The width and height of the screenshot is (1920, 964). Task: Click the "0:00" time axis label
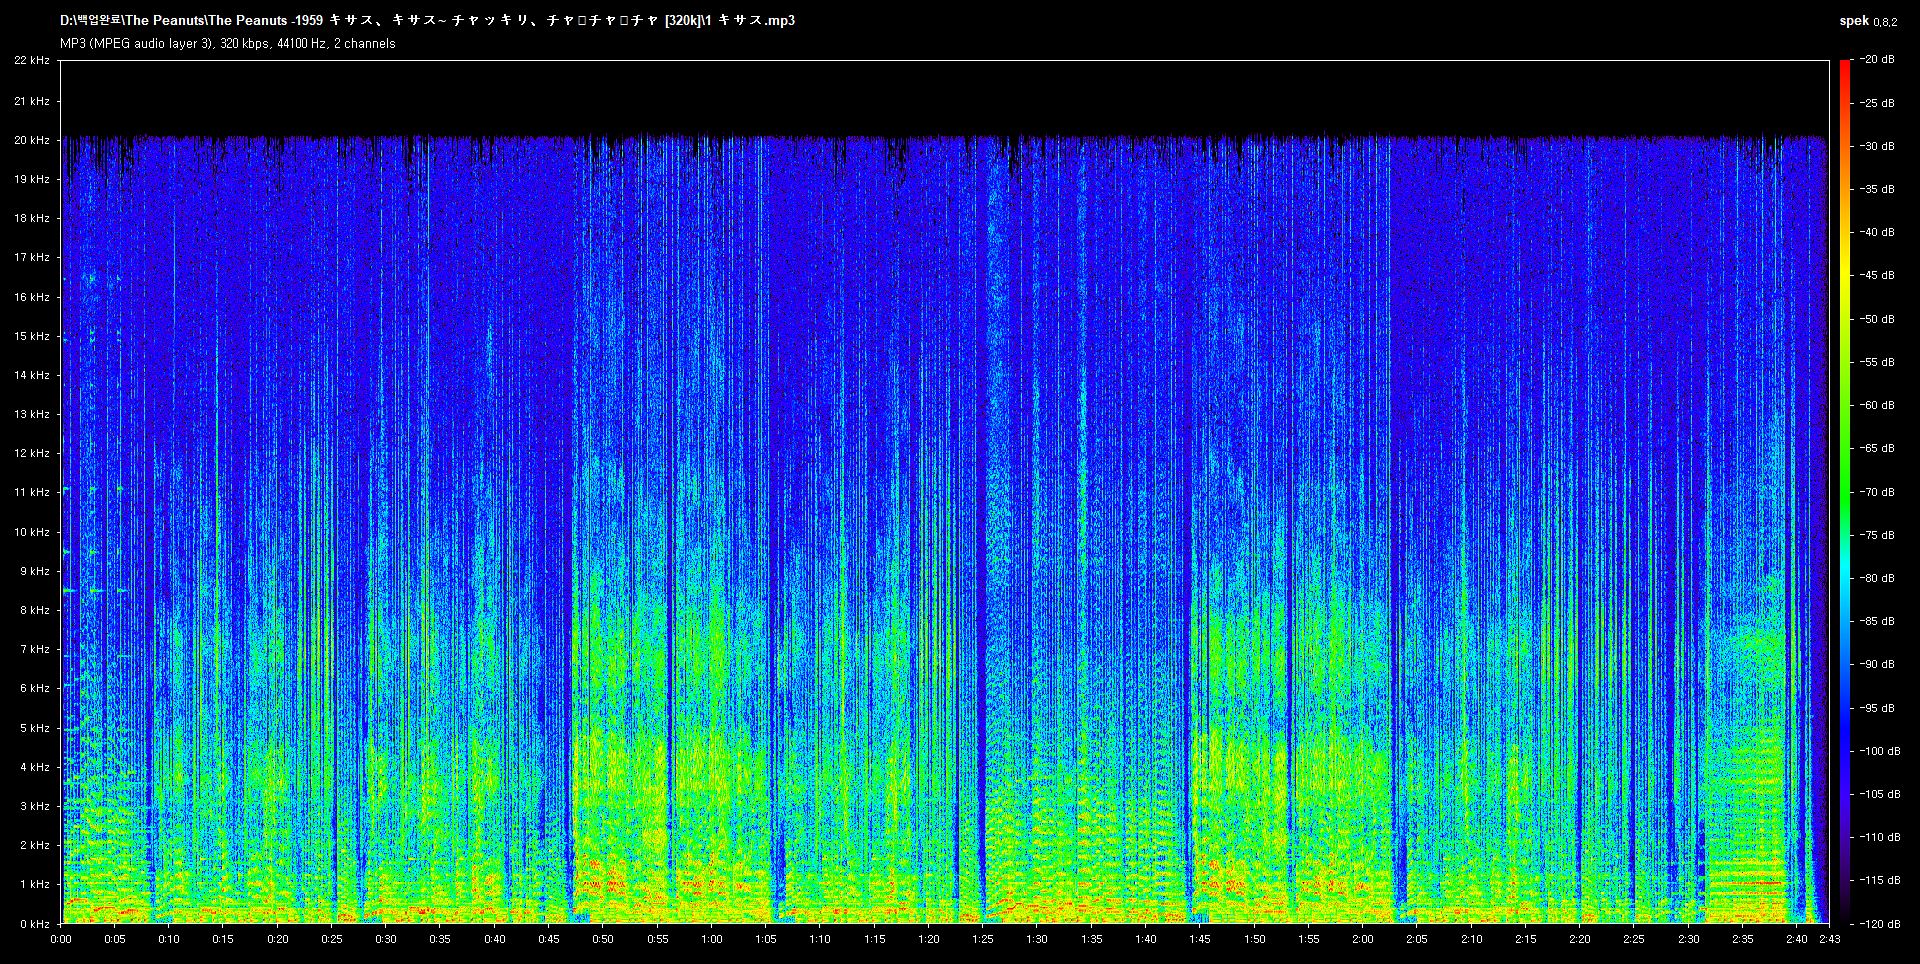tap(61, 939)
